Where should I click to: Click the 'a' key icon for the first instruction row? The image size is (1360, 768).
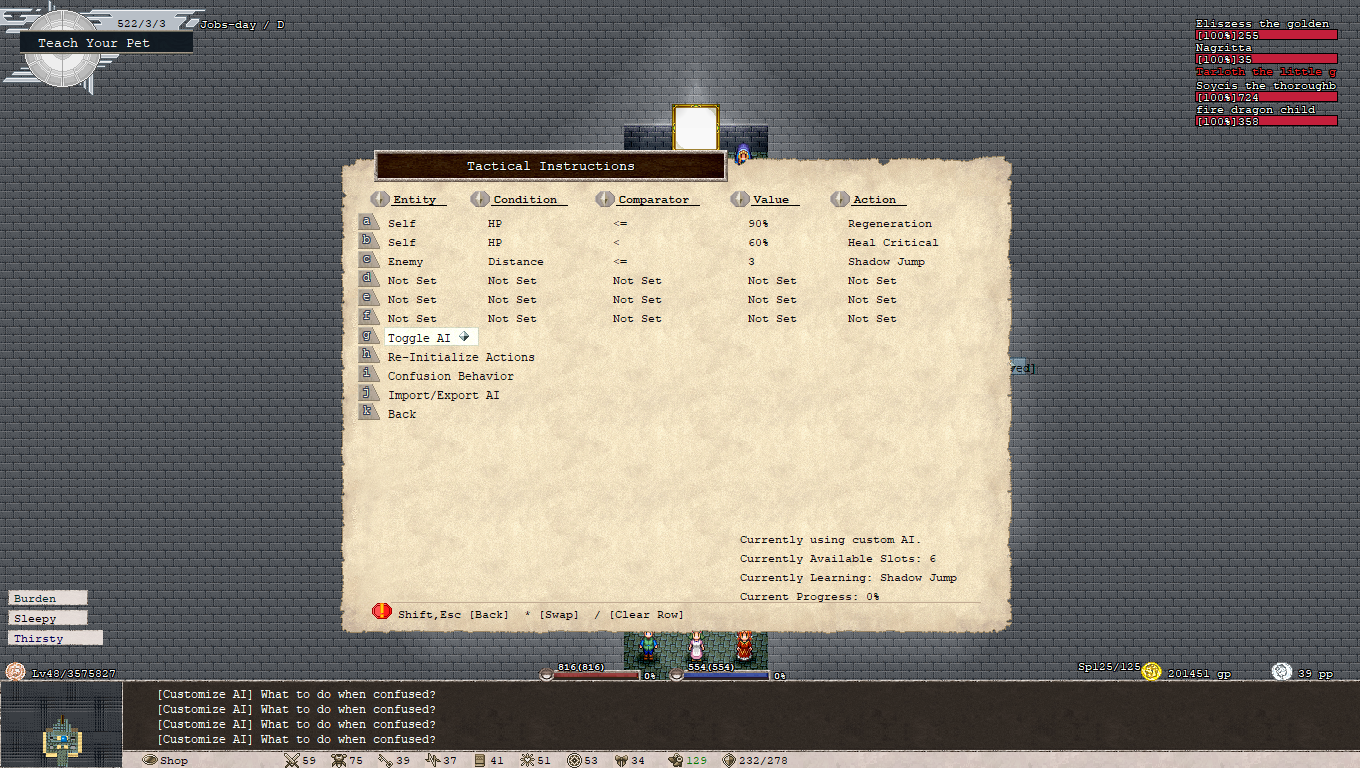pos(369,222)
